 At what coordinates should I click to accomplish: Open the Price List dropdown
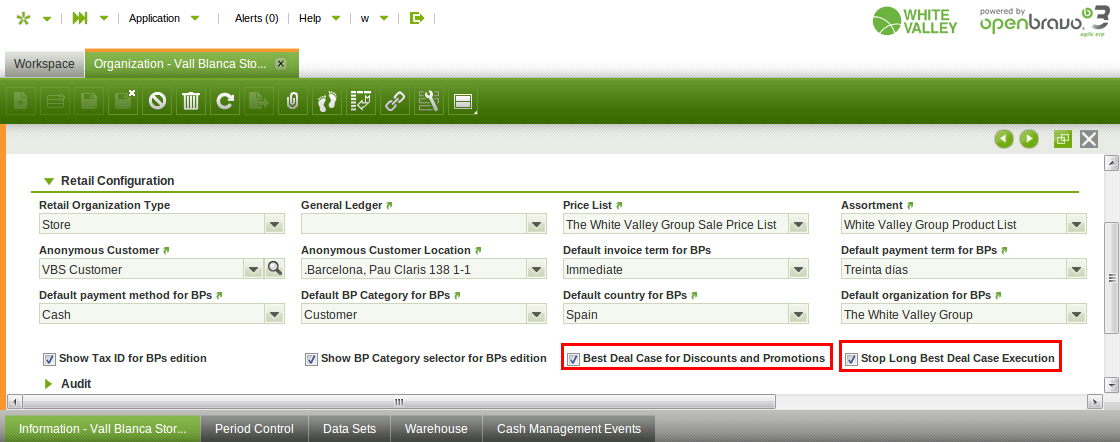(798, 225)
